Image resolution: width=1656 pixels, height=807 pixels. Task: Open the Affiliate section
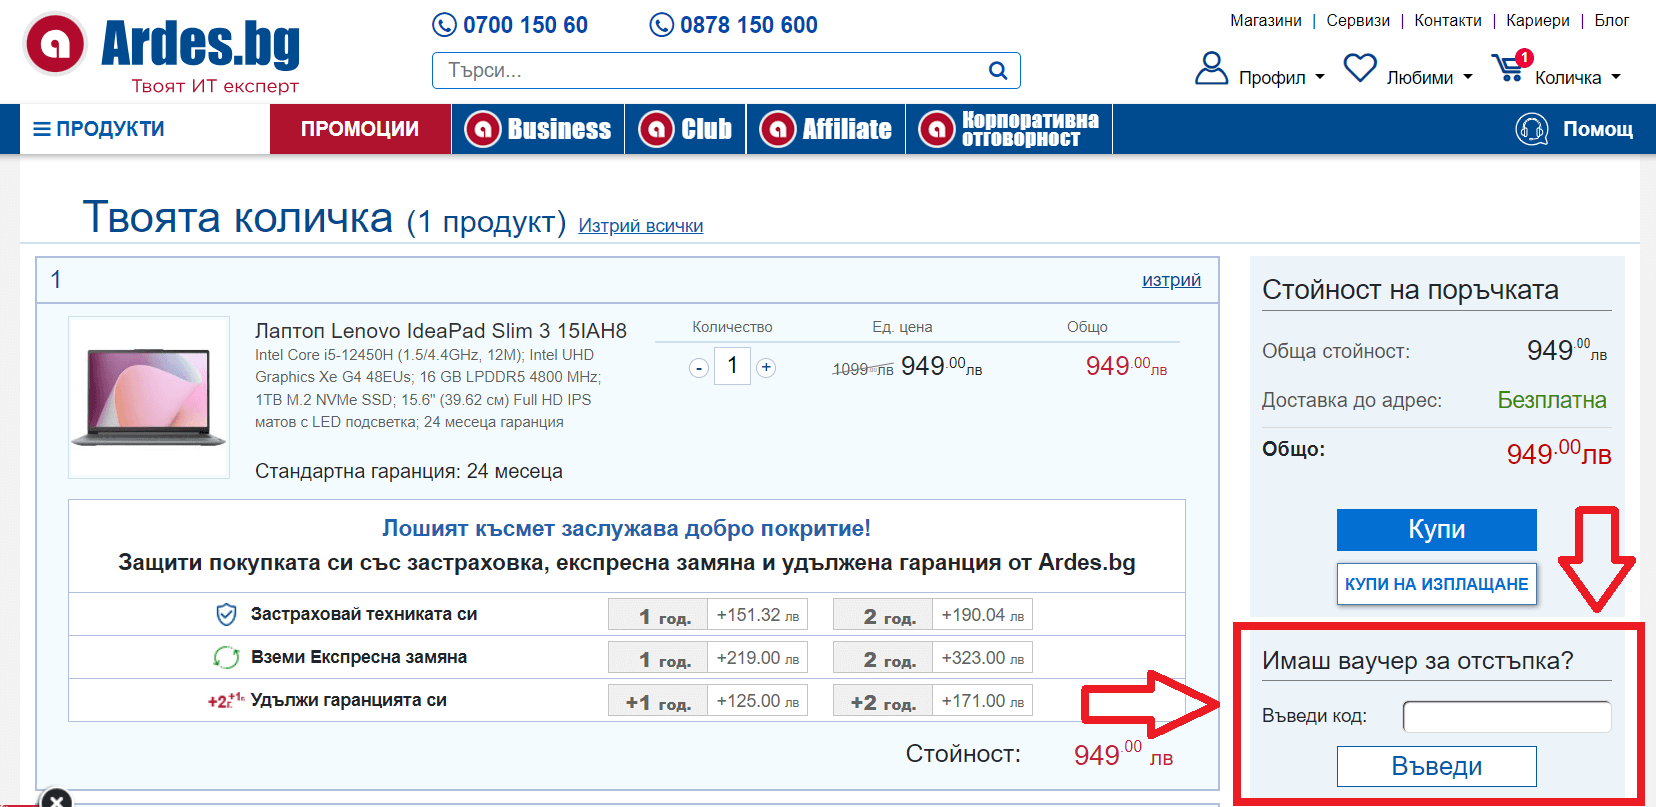click(826, 129)
